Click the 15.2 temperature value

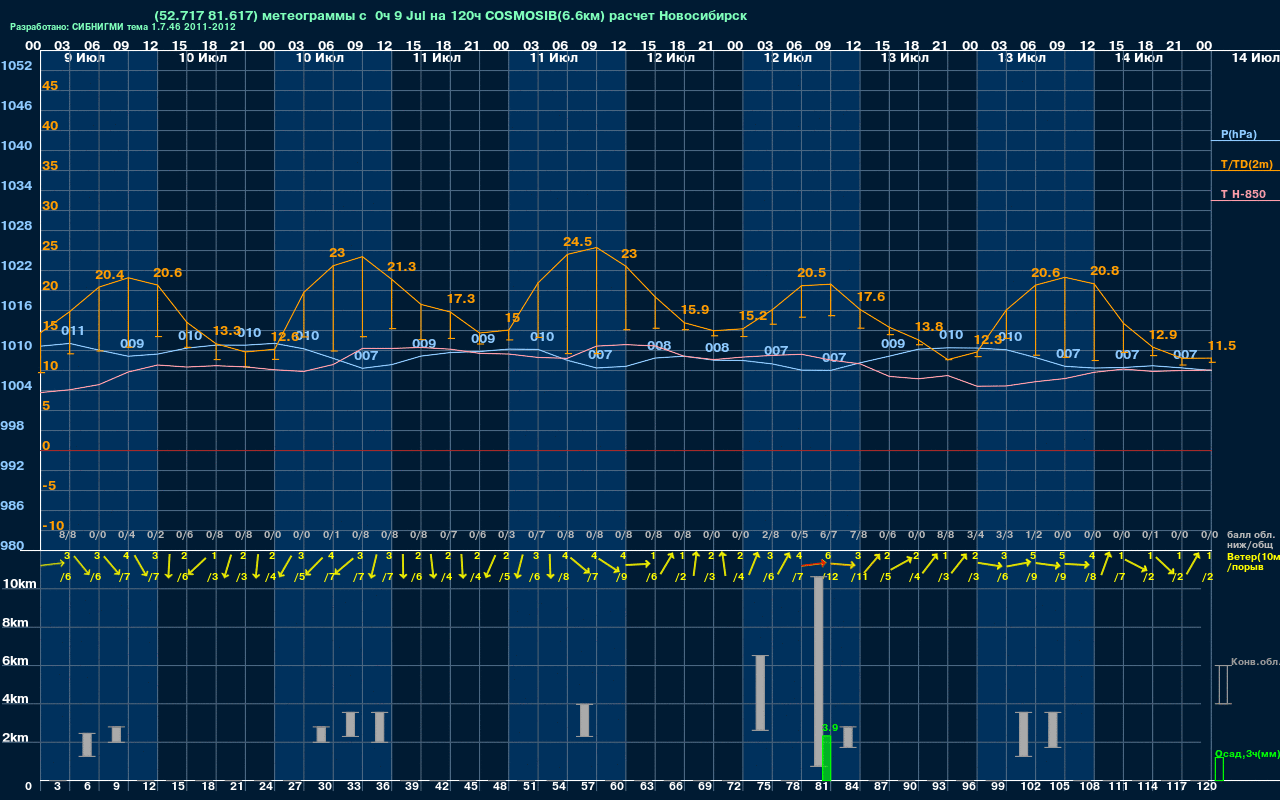tap(753, 316)
